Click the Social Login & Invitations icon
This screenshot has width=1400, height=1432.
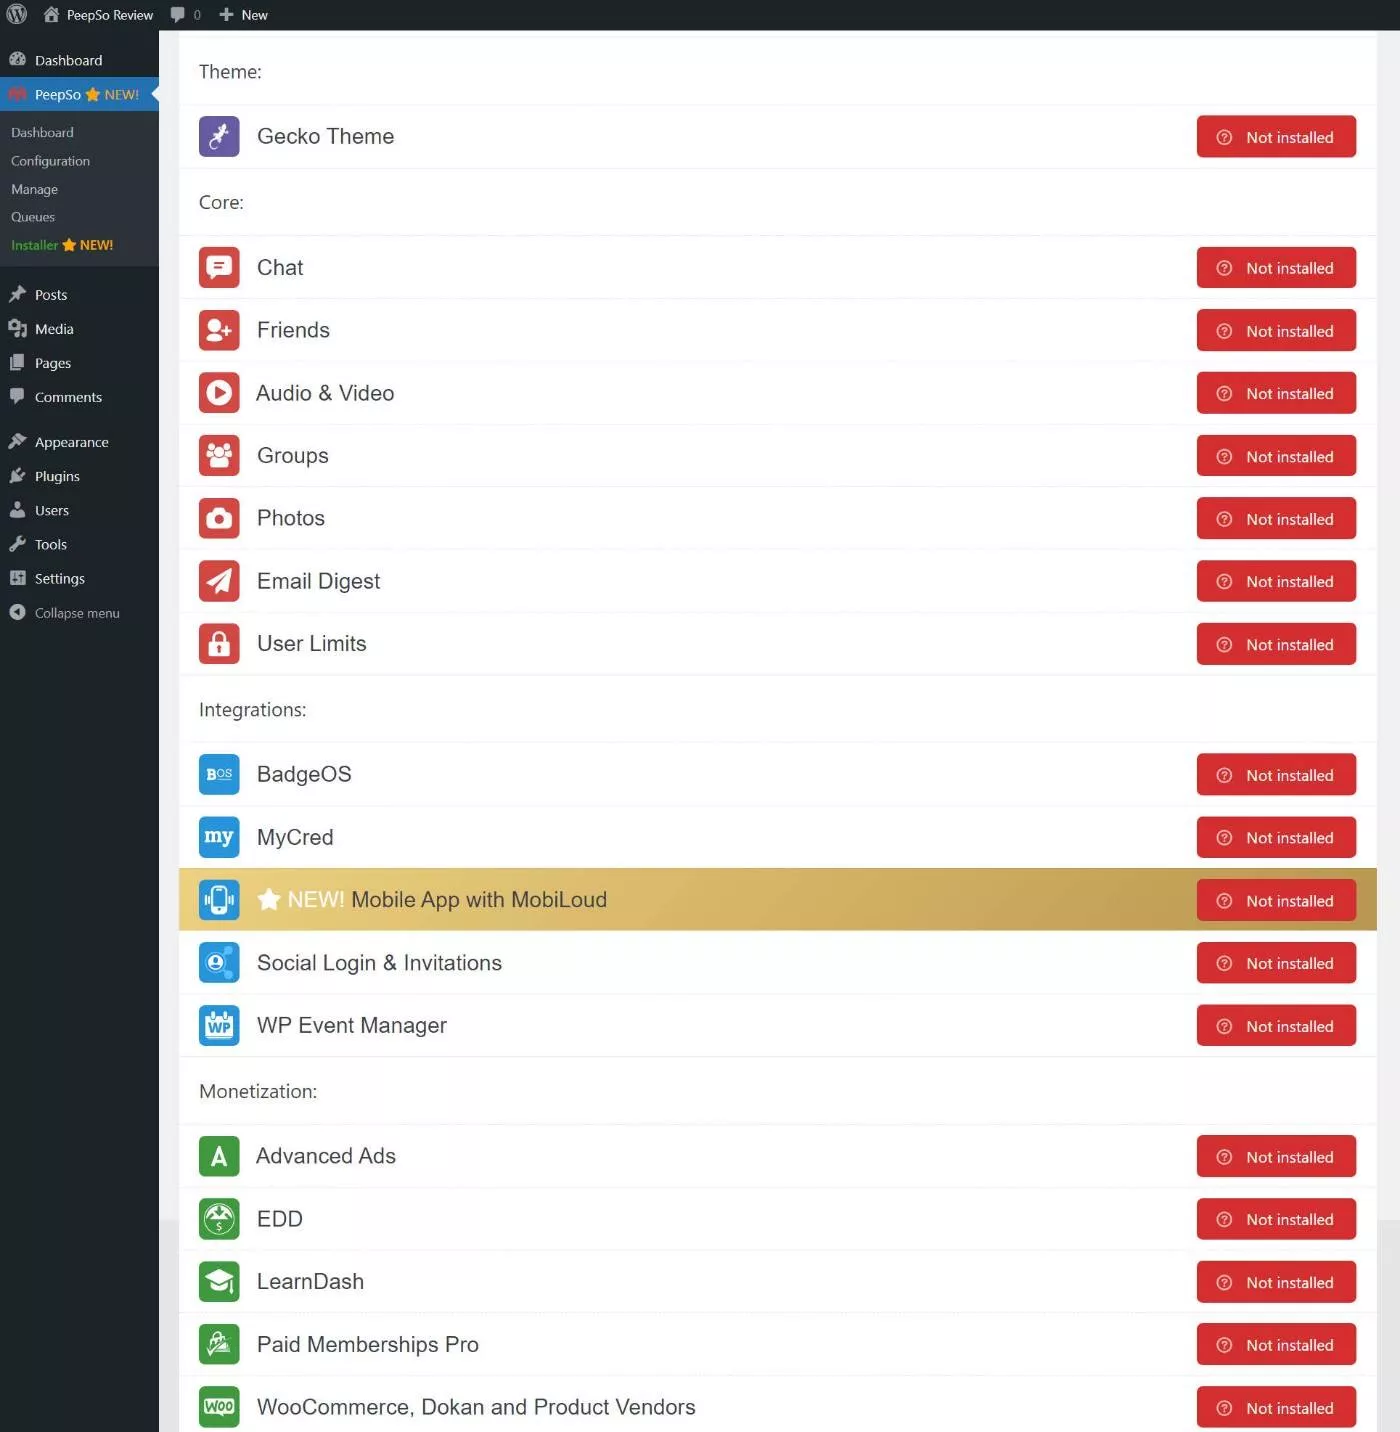[x=219, y=963]
